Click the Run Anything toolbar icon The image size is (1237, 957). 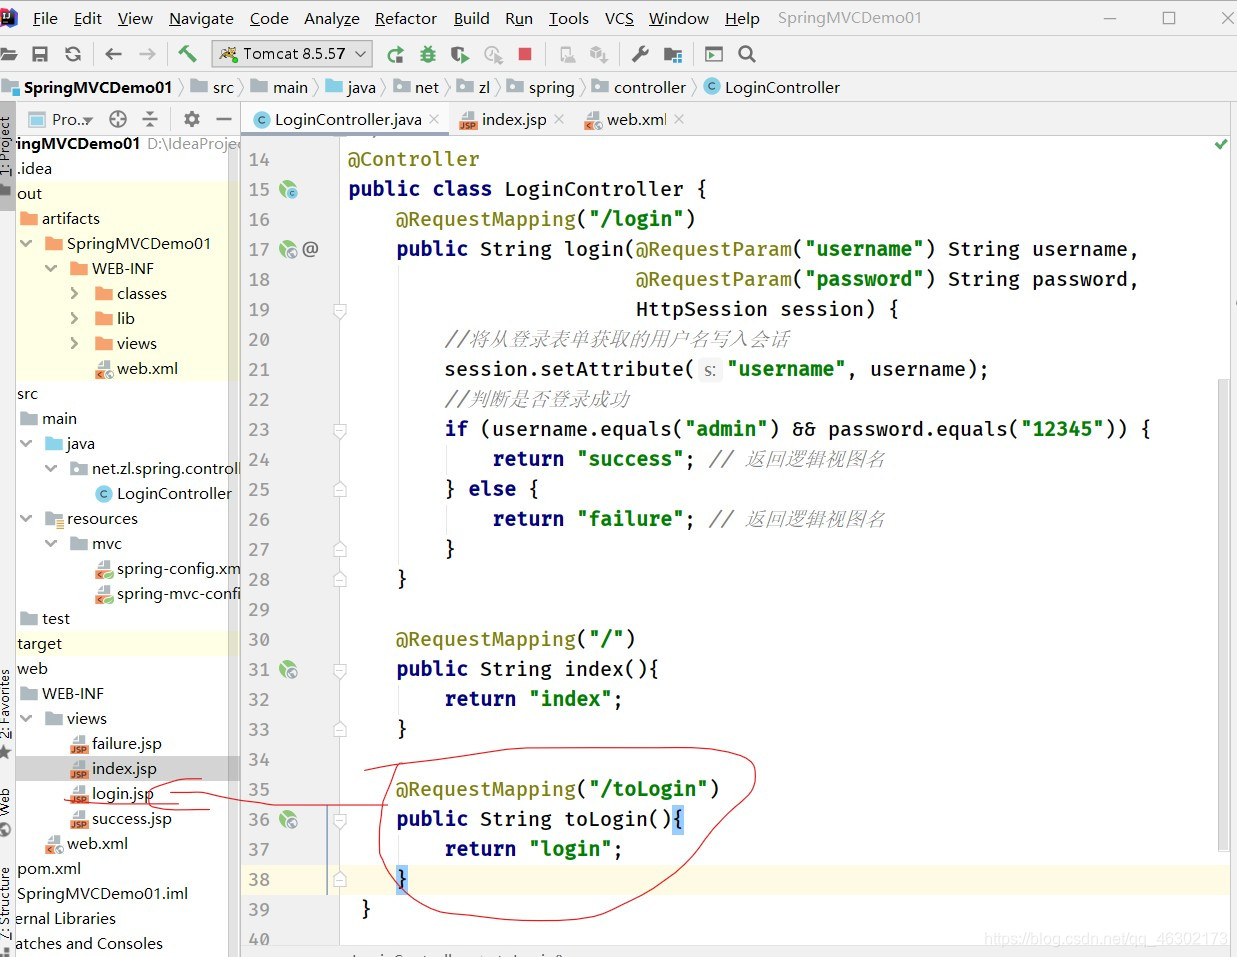tap(714, 54)
